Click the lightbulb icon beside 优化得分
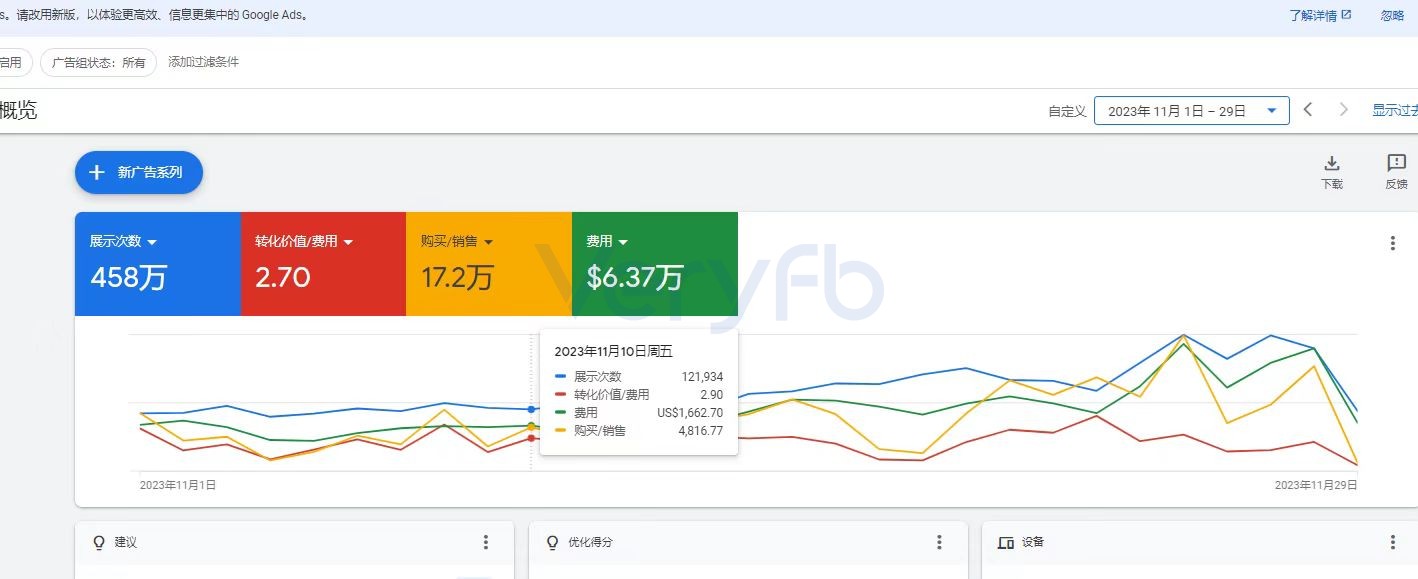The image size is (1418, 579). (552, 542)
